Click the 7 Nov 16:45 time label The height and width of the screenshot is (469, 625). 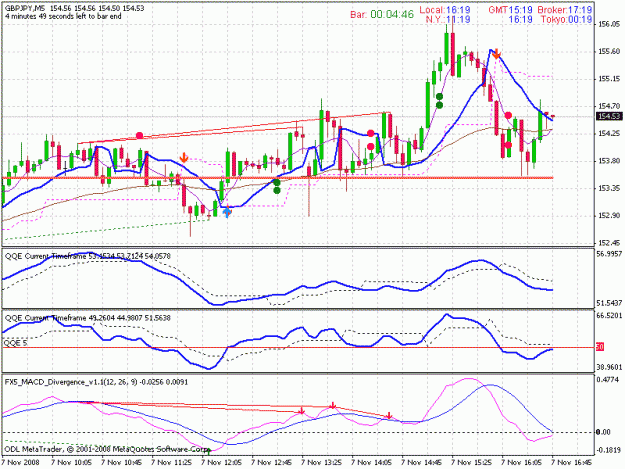click(x=572, y=462)
